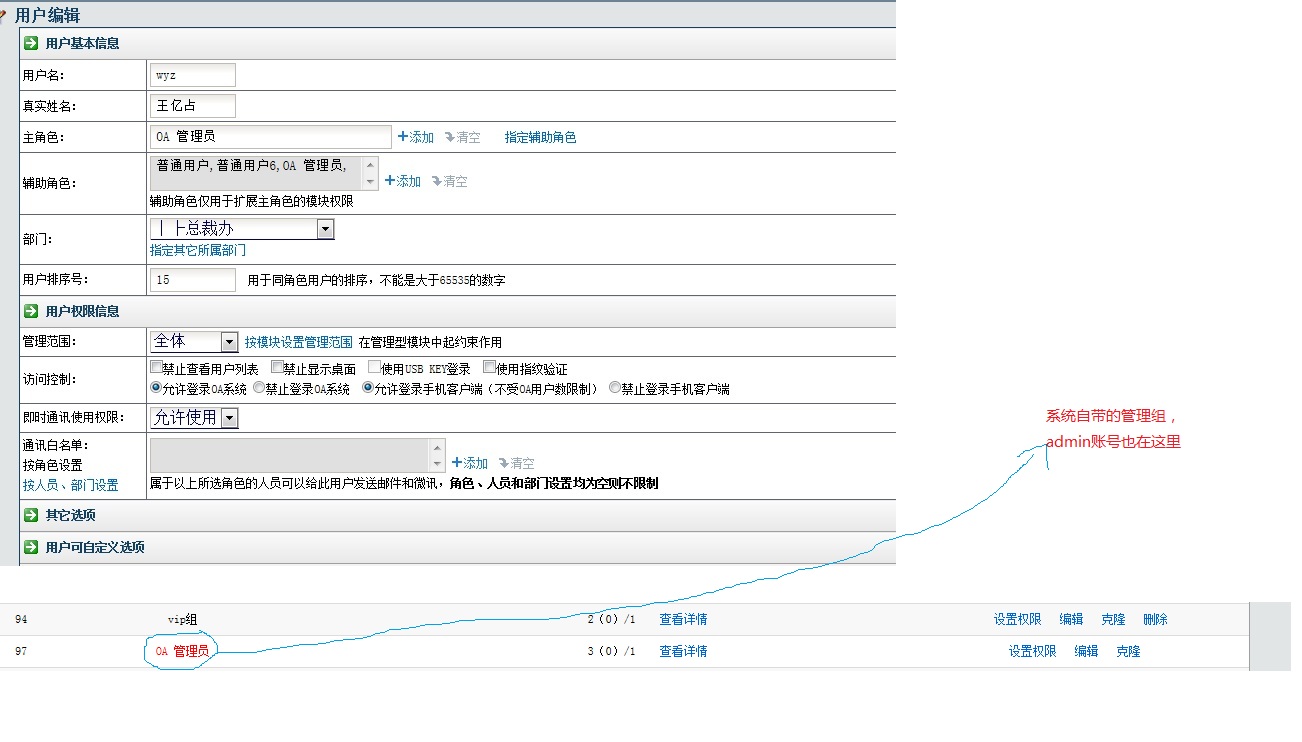Viewport: 1302px width, 742px height.
Task: Click the down arrow of 辅助角色 list scrollbar
Action: (370, 182)
